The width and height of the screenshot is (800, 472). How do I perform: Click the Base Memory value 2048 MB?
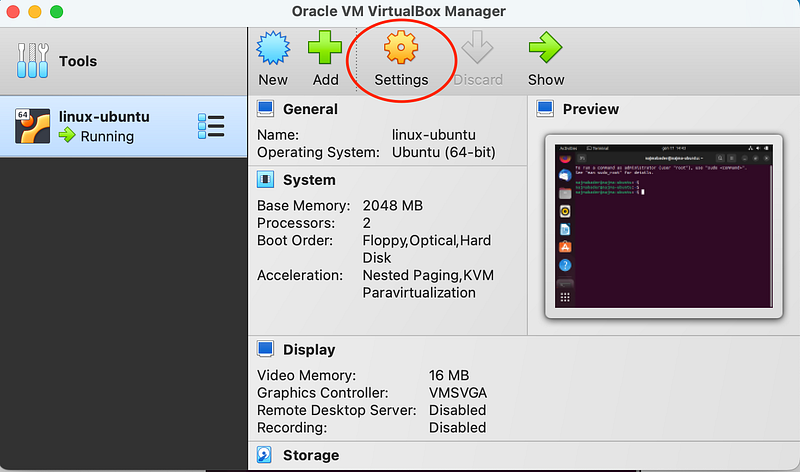click(393, 206)
